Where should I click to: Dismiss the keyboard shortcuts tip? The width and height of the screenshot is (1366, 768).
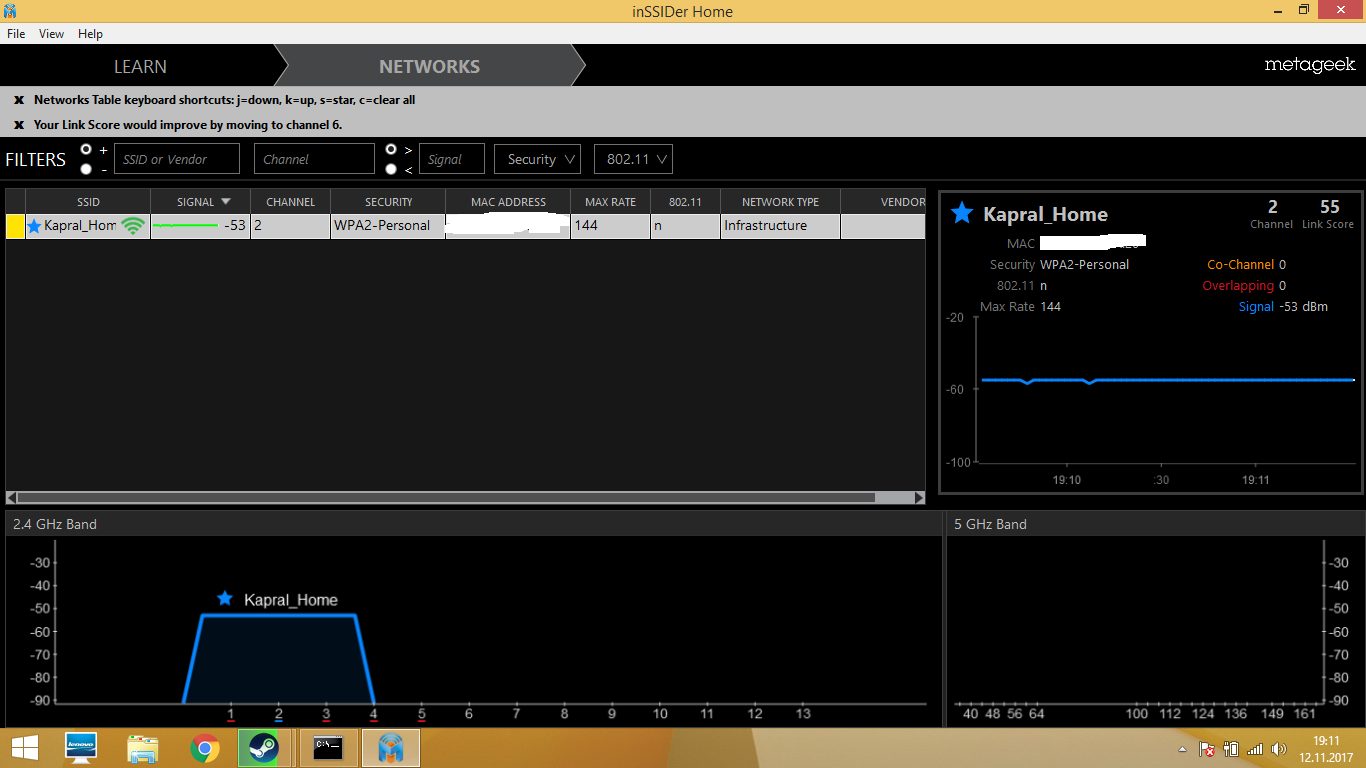point(19,100)
